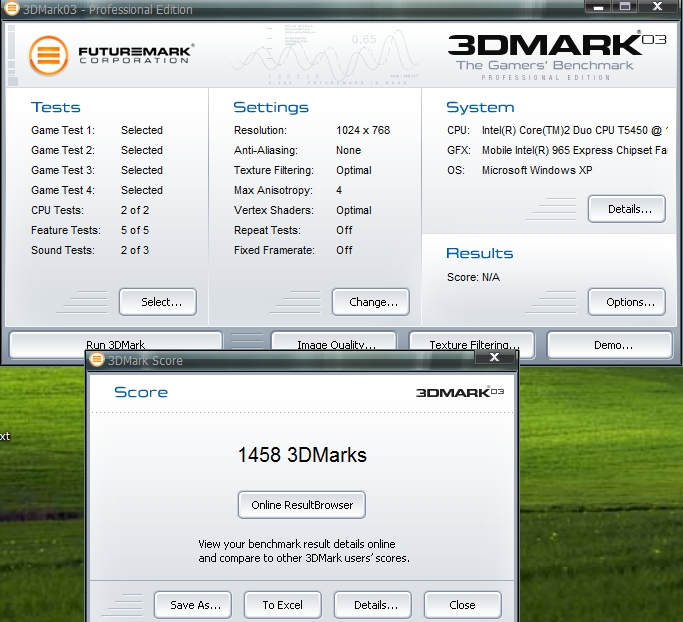Click the Score: N/A text
This screenshot has height=622, width=683.
[473, 277]
